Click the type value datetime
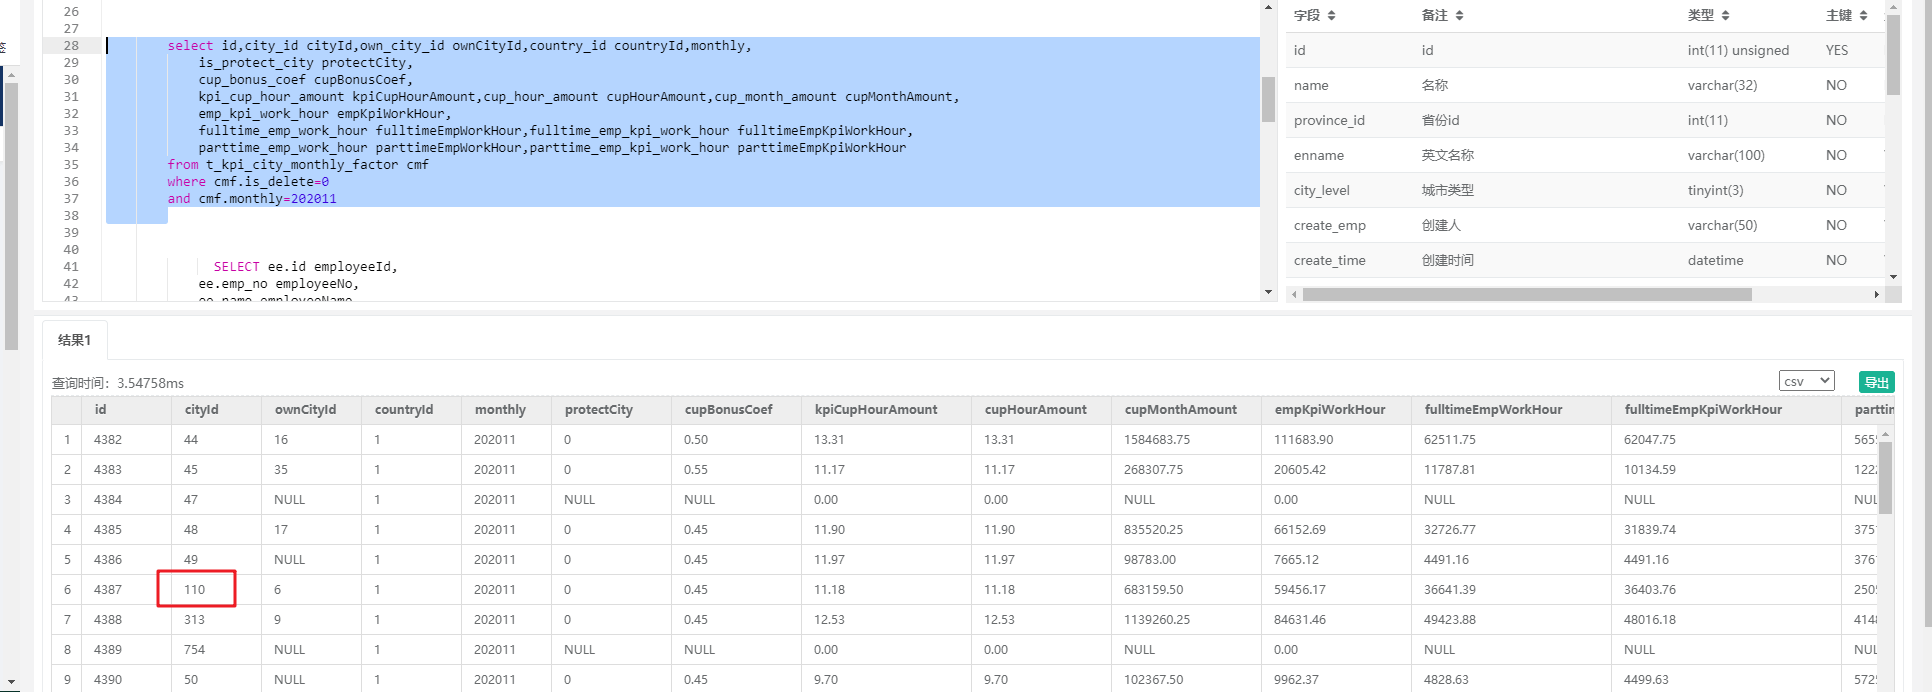 click(x=1715, y=260)
